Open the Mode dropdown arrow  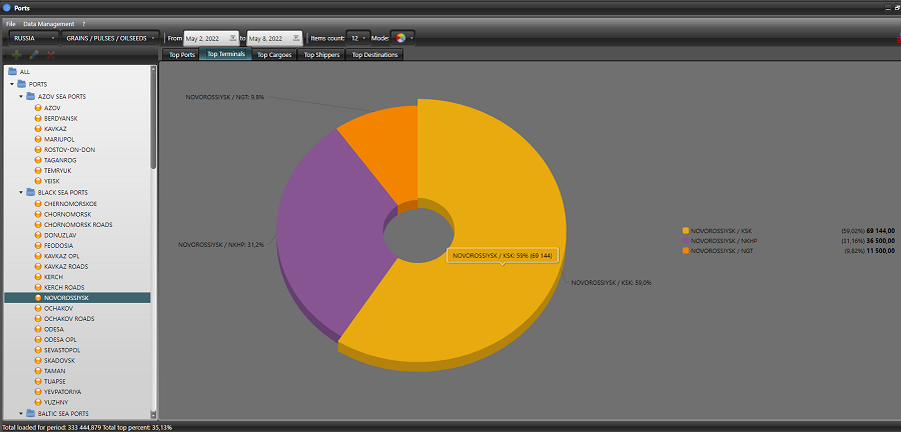412,38
